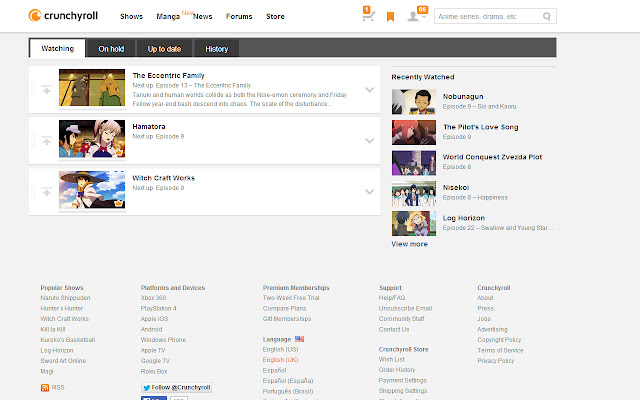Open the Store menu
The image size is (640, 400).
[276, 16]
